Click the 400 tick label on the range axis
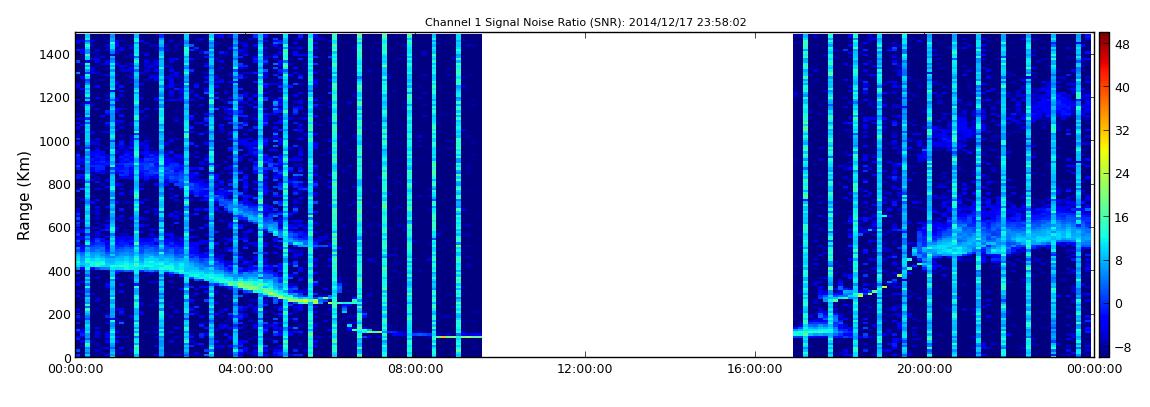1150x407 pixels. tap(59, 271)
